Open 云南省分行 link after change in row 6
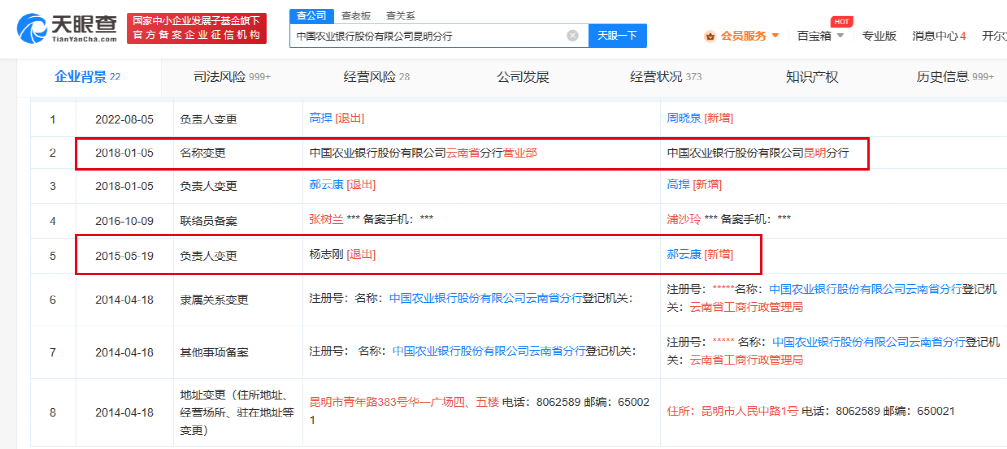The height and width of the screenshot is (449, 1007). 866,289
